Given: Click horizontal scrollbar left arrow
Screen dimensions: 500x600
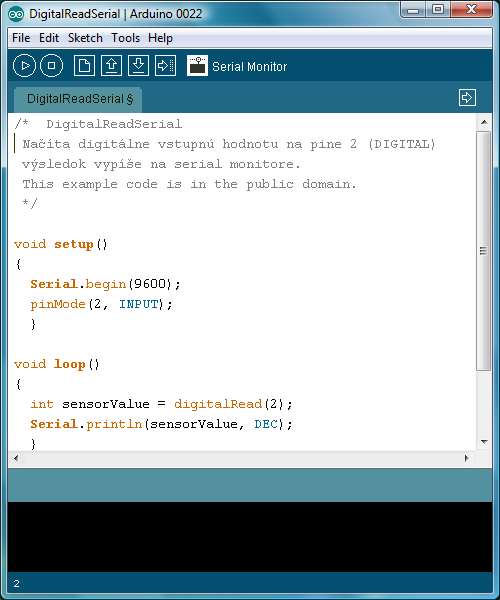Looking at the screenshot, I should tap(16, 458).
